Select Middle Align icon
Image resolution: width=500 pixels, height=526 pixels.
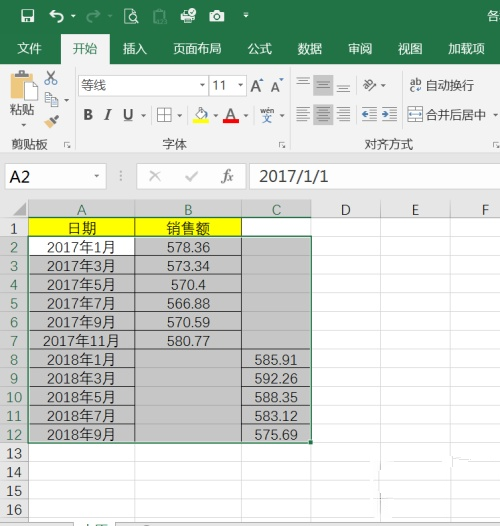click(323, 85)
